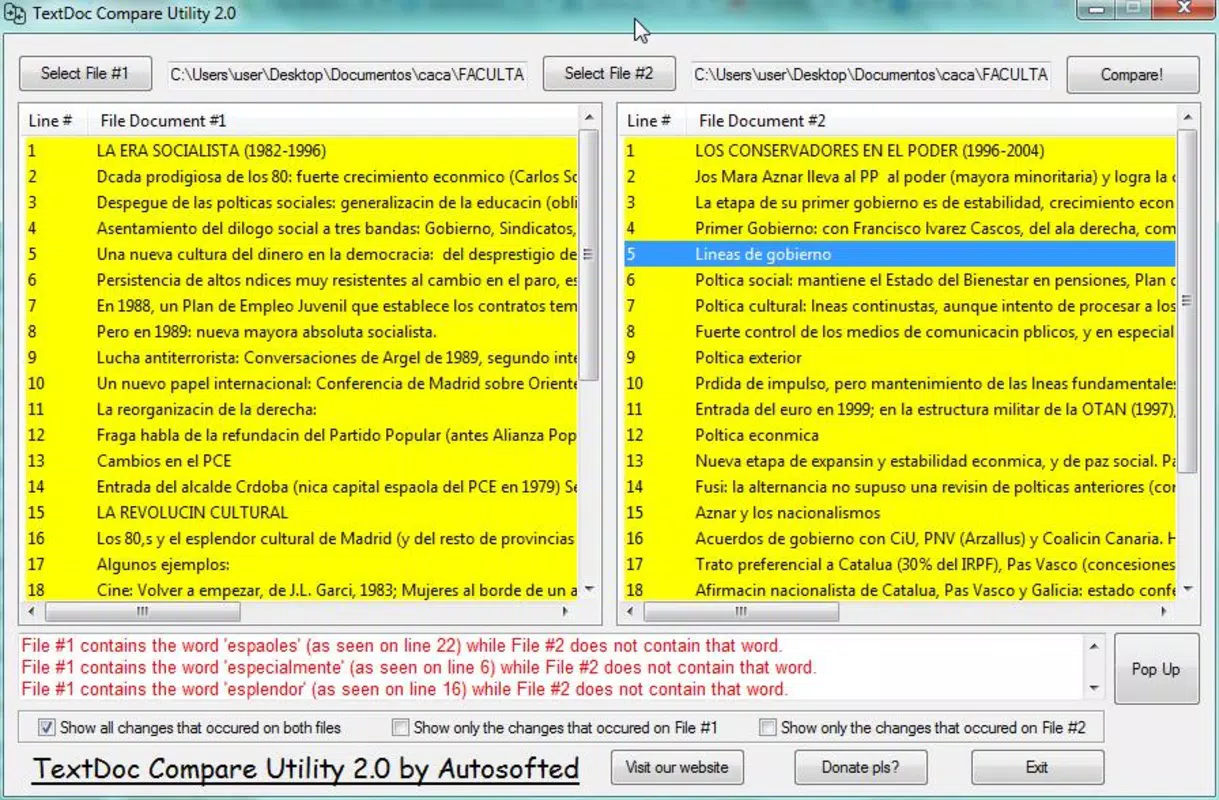Select row 'Pero en 1989: nueva mayora absoluta socialista.'
This screenshot has width=1219, height=800.
coord(300,331)
